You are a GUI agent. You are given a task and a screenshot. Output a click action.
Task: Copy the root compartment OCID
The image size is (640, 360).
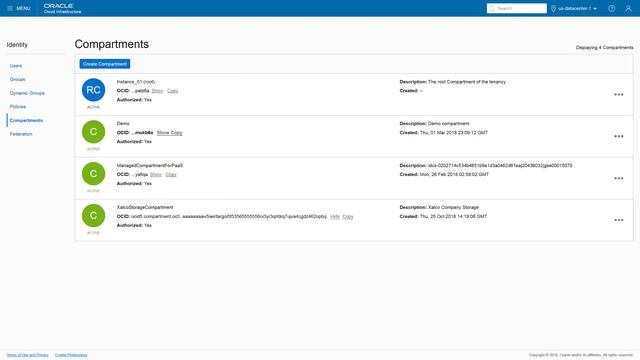pyautogui.click(x=173, y=91)
